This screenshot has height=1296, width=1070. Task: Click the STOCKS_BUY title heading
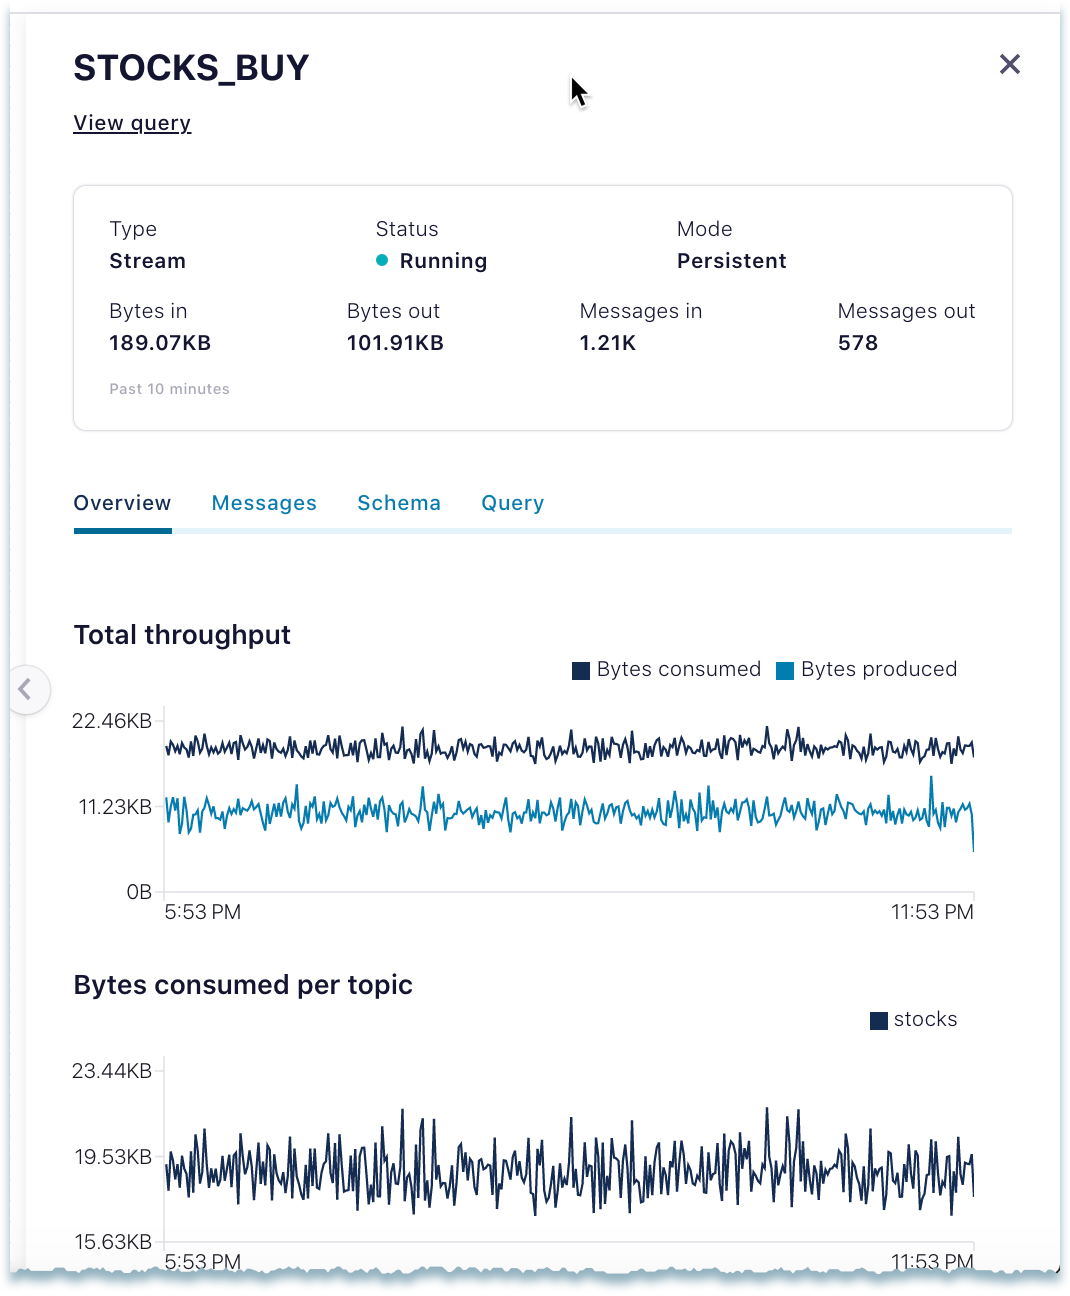191,68
